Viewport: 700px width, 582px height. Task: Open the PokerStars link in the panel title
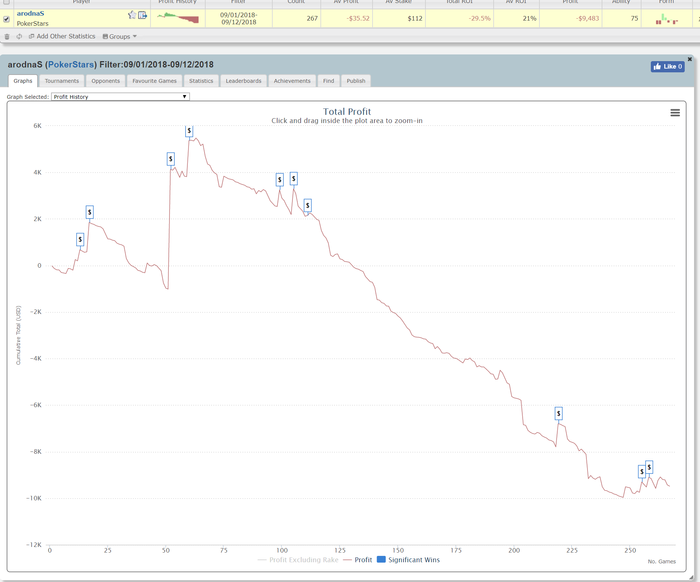click(x=71, y=65)
